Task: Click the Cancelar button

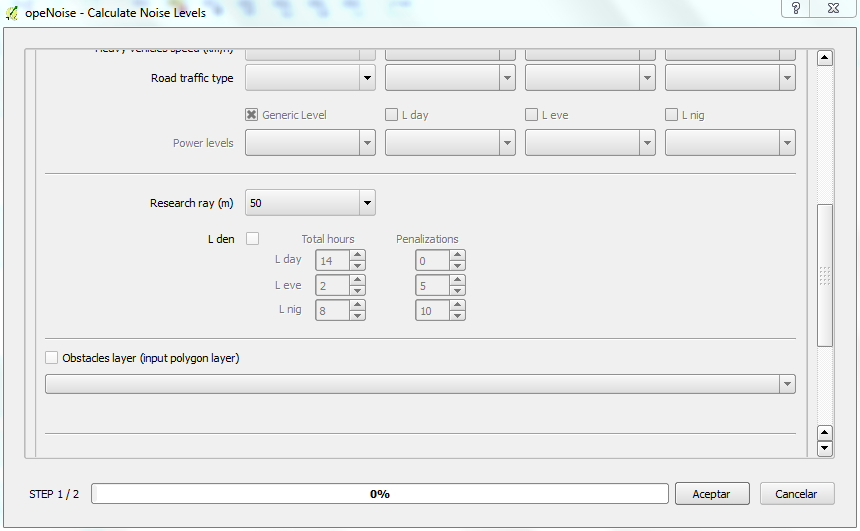Action: pyautogui.click(x=796, y=494)
